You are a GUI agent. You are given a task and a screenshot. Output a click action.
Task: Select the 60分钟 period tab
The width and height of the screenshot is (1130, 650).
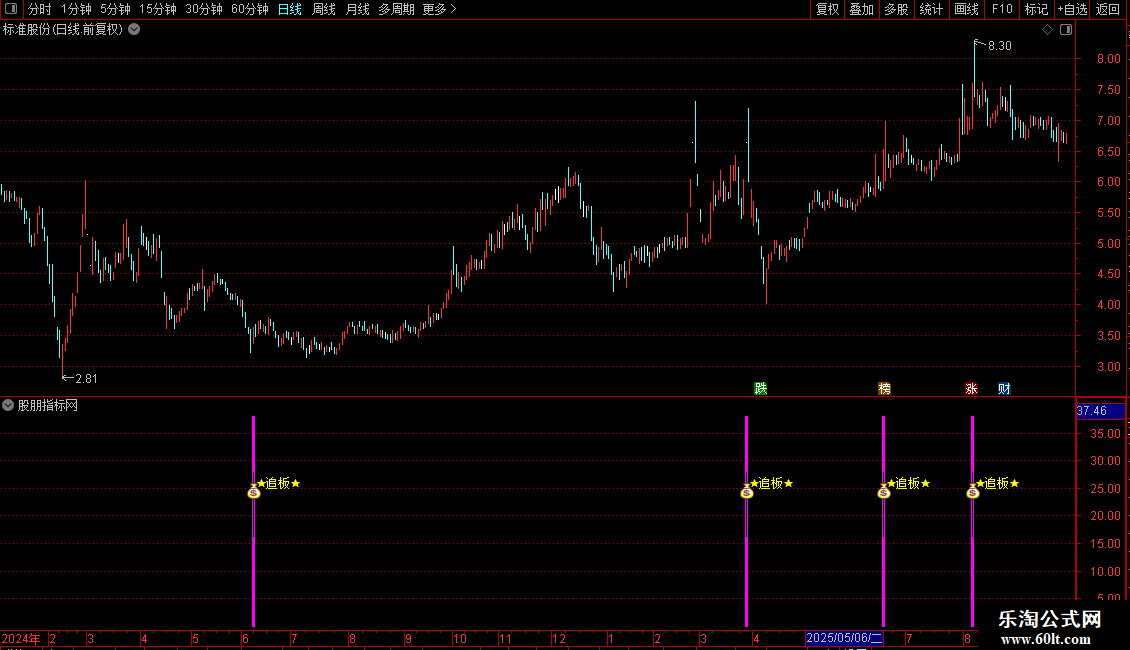[x=250, y=9]
